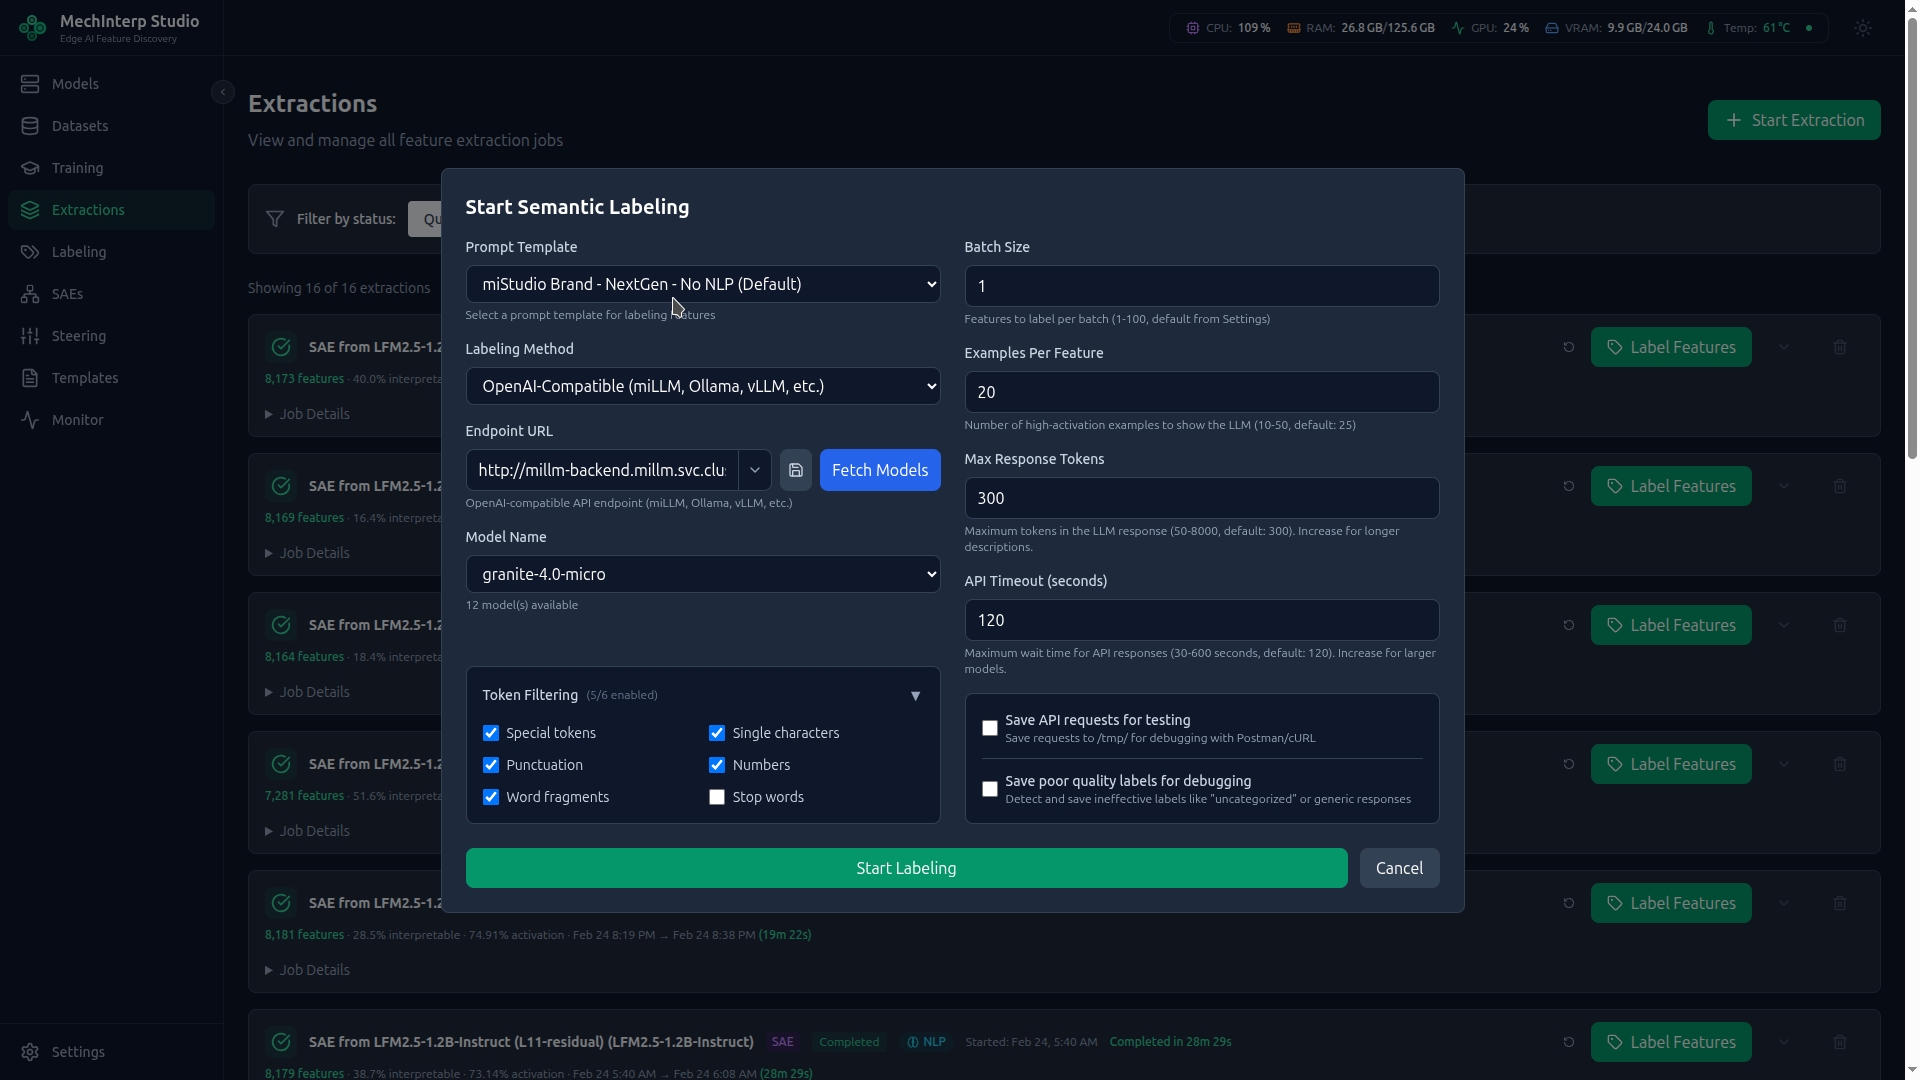
Task: Click the Examples Per Feature field
Action: point(1201,392)
